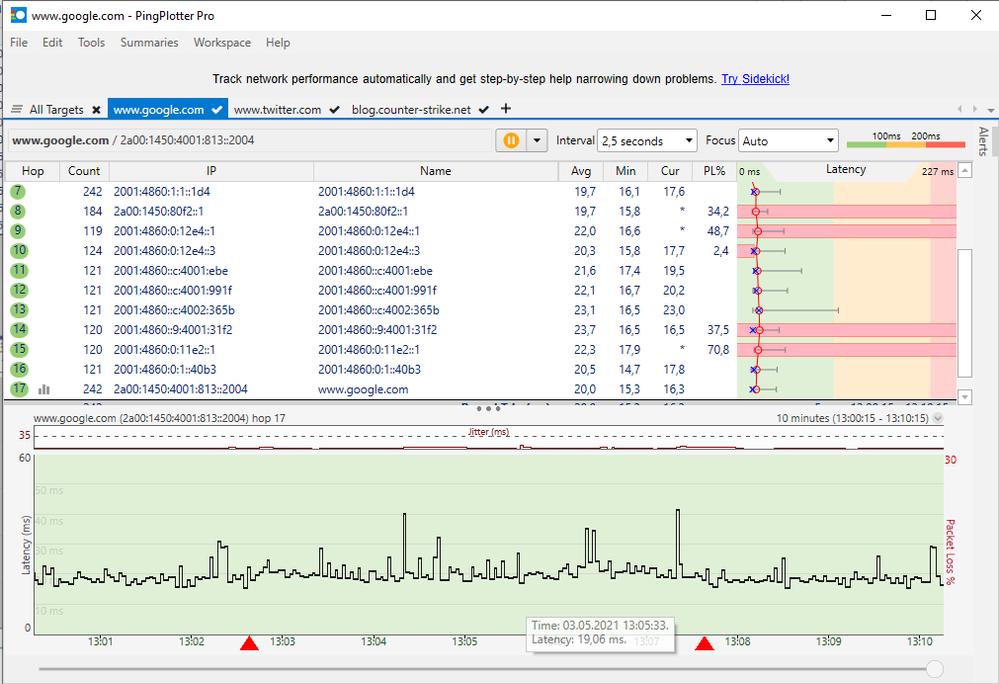
Task: Click the red marker near 13:08
Action: tap(704, 643)
